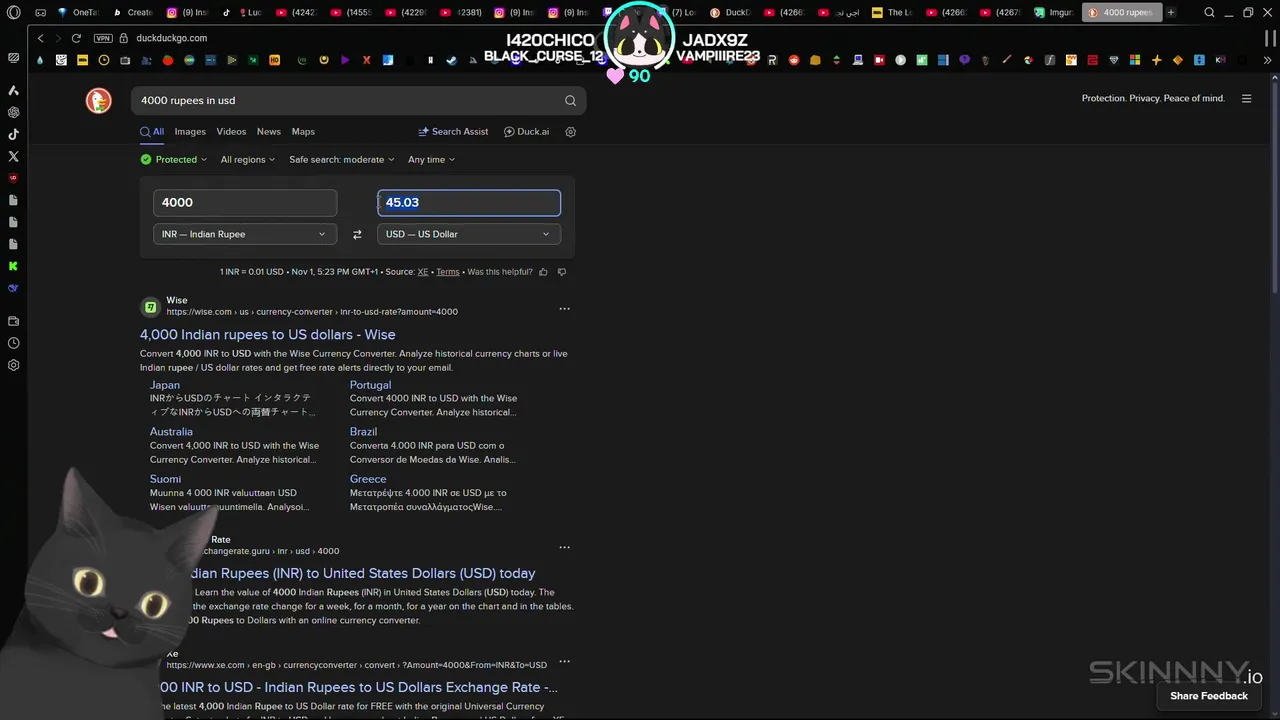Open the INR to USD xe.com result title
This screenshot has height=720, width=1280.
[x=357, y=688]
